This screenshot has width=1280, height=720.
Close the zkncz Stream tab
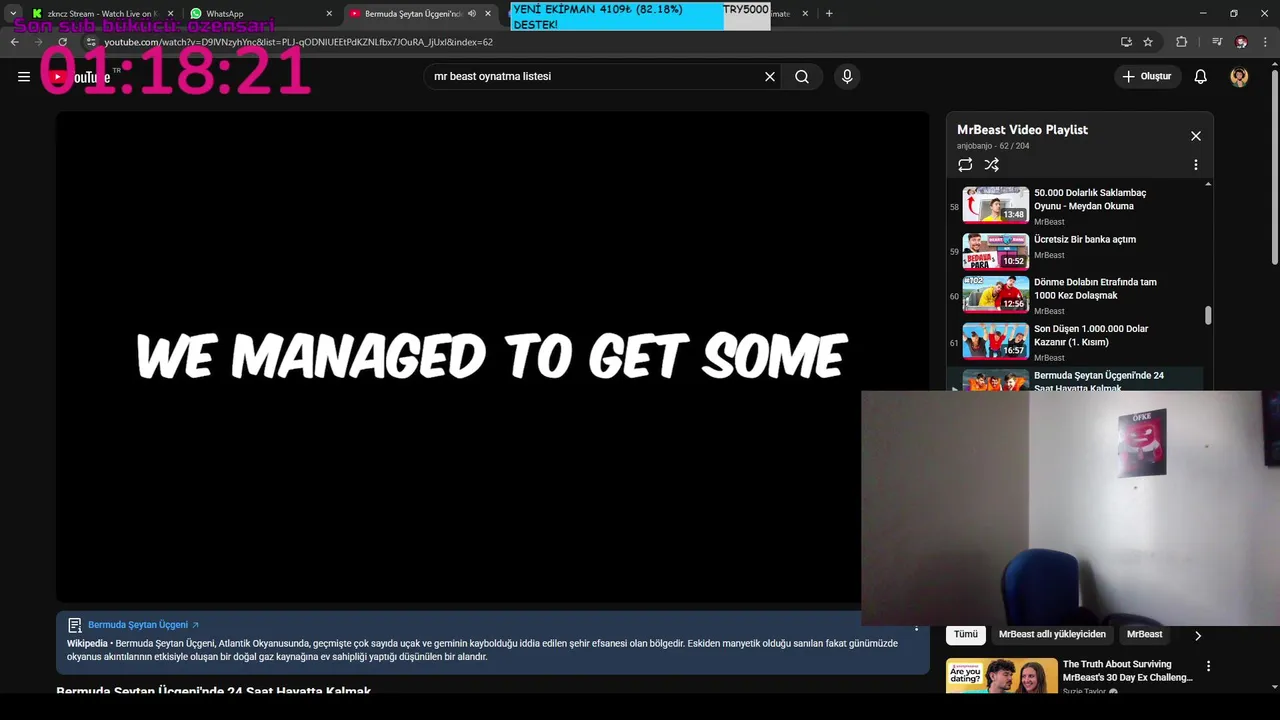point(170,14)
